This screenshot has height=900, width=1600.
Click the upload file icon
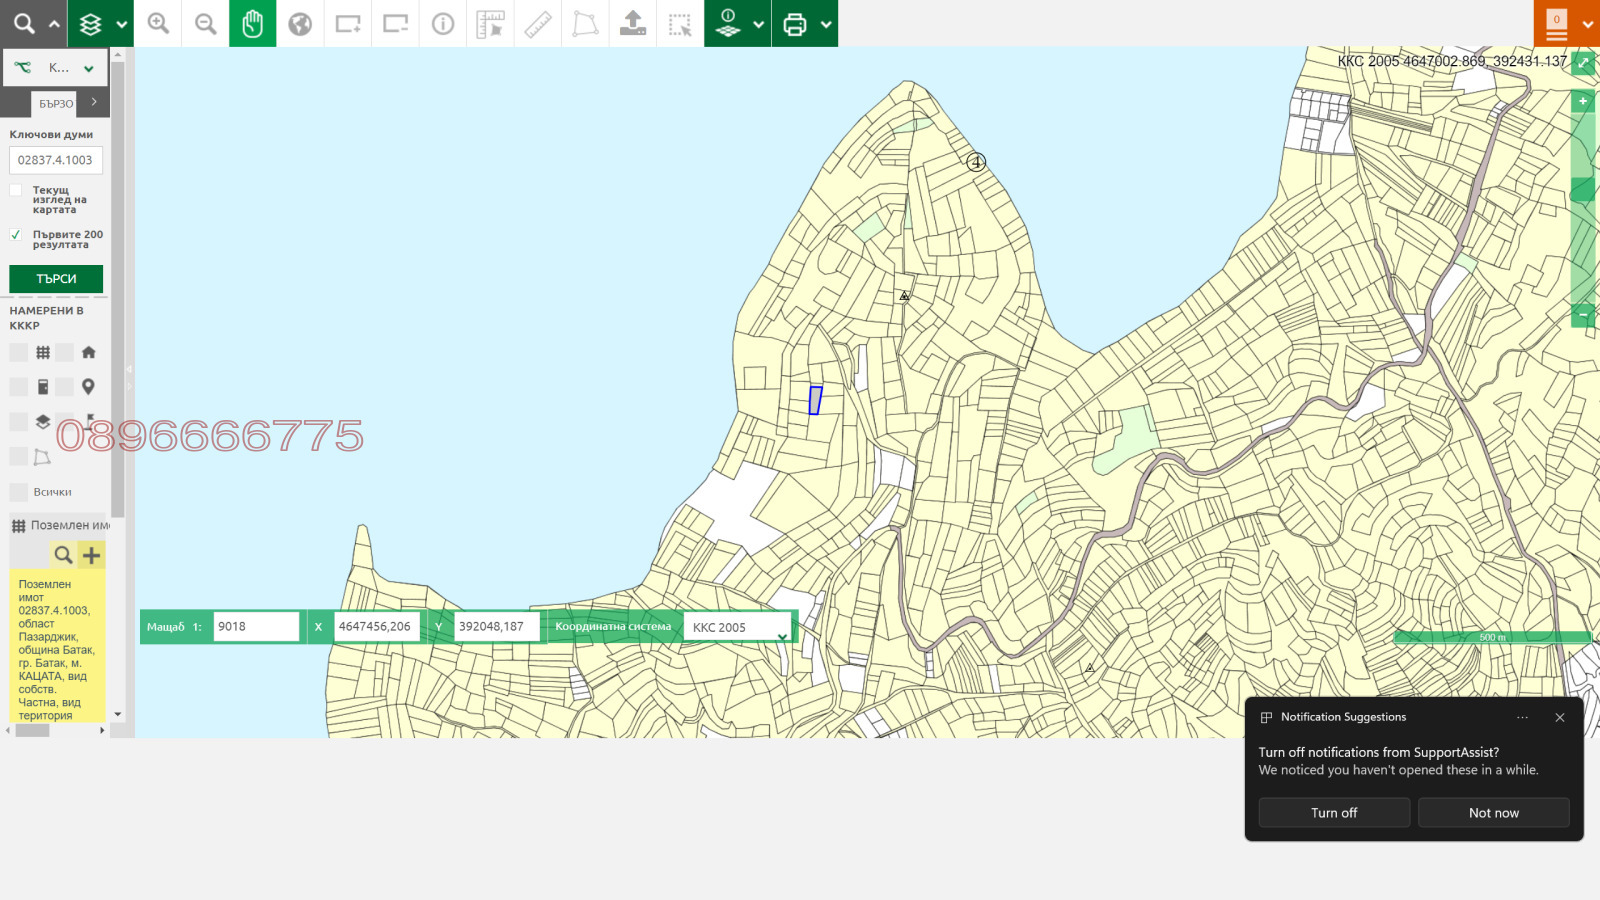633,23
